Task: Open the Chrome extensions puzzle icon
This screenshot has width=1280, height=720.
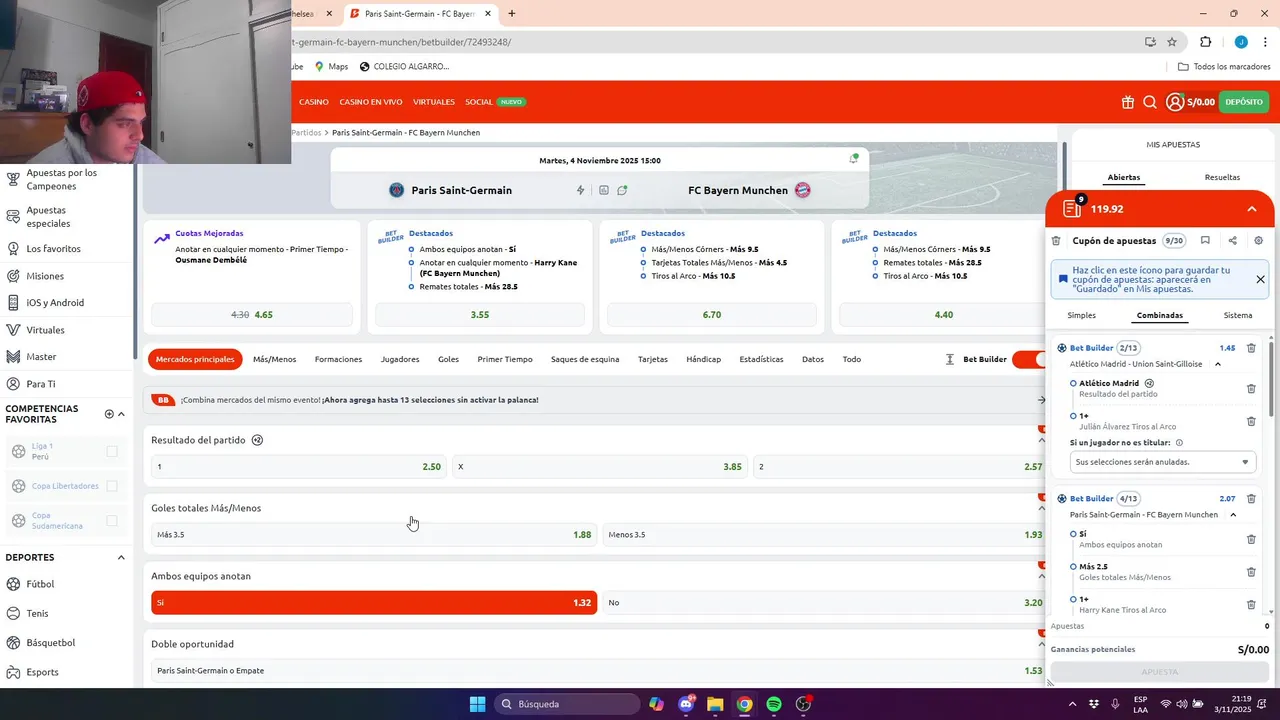Action: tap(1205, 42)
